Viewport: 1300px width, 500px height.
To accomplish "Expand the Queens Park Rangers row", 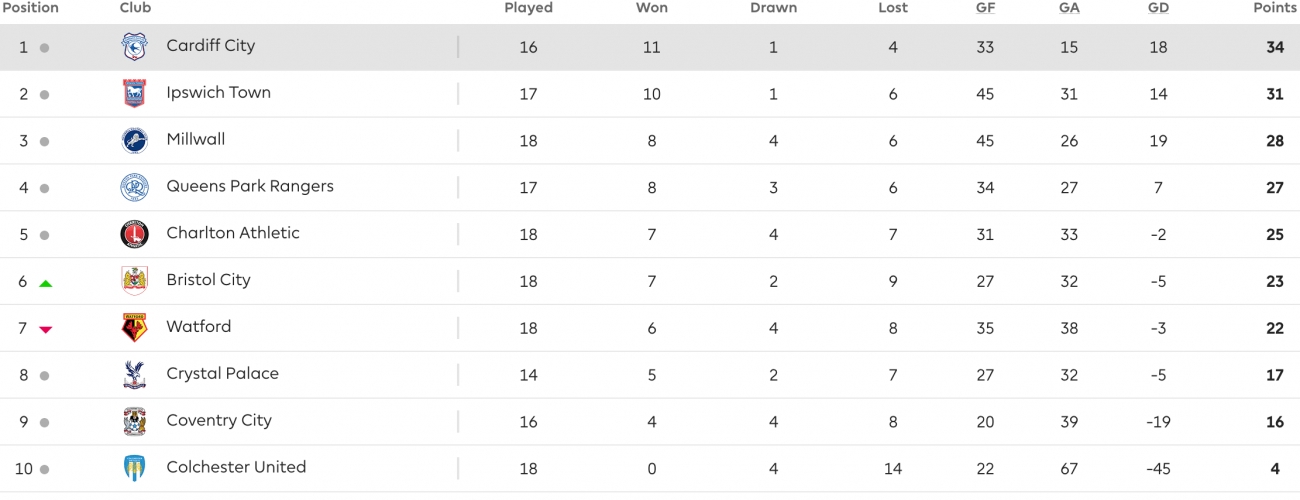I will pyautogui.click(x=650, y=187).
